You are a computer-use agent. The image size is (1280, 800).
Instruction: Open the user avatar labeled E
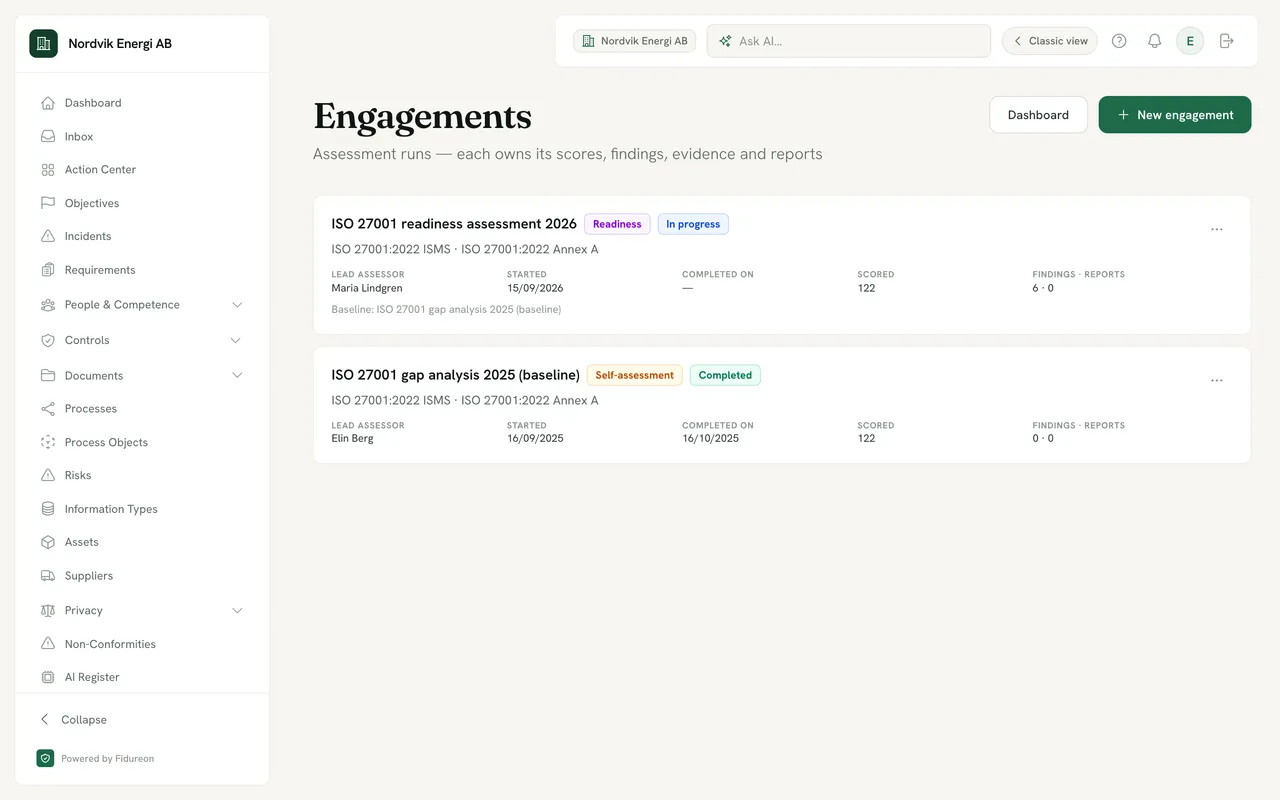coord(1190,41)
